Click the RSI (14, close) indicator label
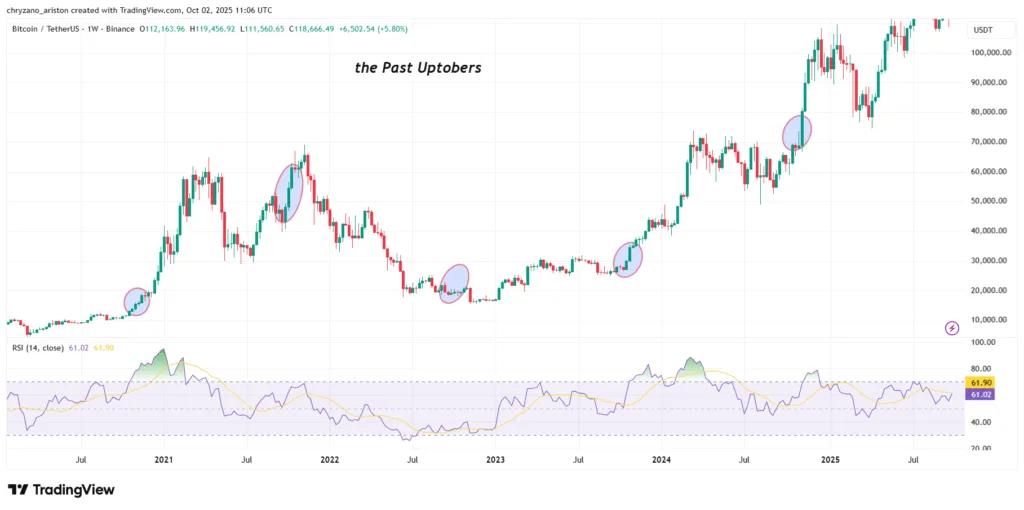This screenshot has width=1024, height=510. click(x=39, y=348)
